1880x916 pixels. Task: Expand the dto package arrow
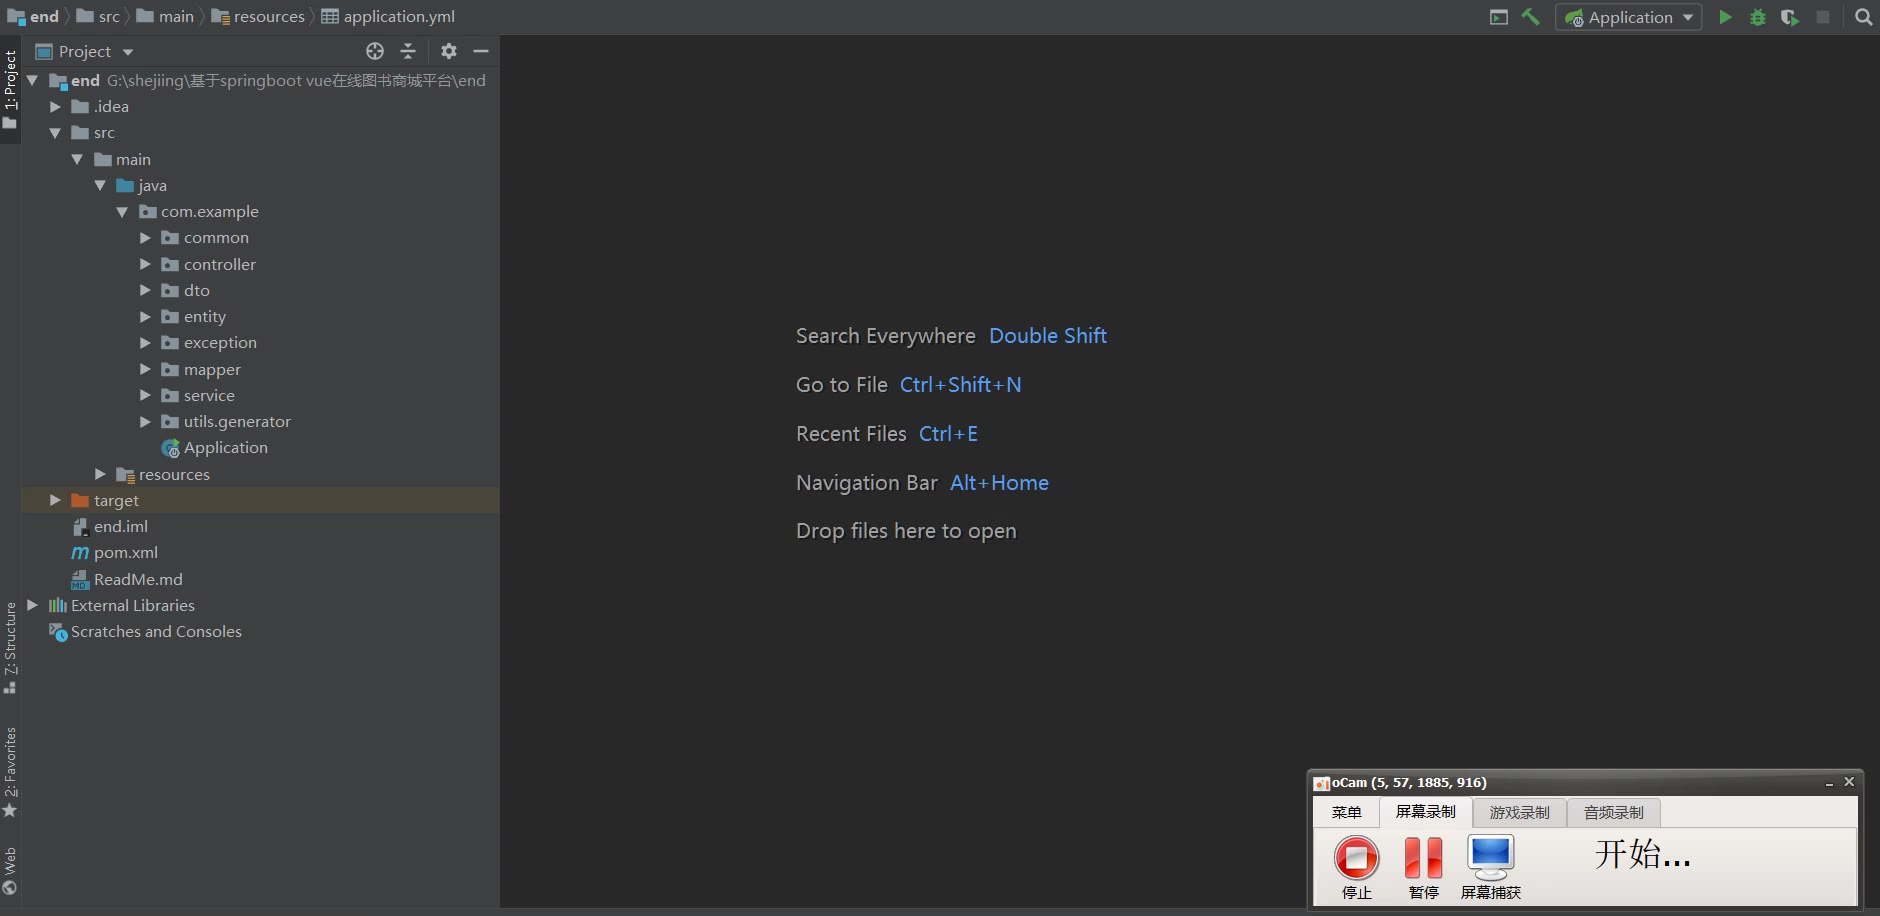point(146,290)
